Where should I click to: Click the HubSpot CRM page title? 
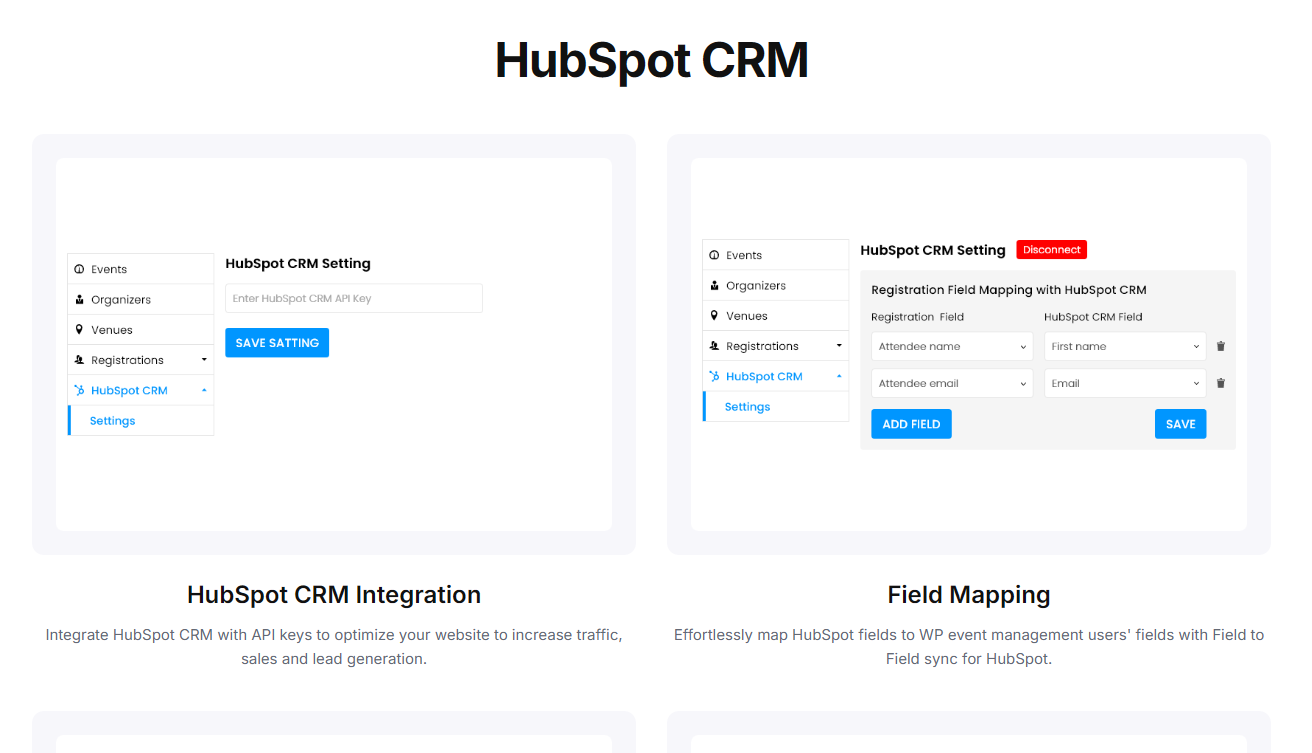click(x=652, y=60)
